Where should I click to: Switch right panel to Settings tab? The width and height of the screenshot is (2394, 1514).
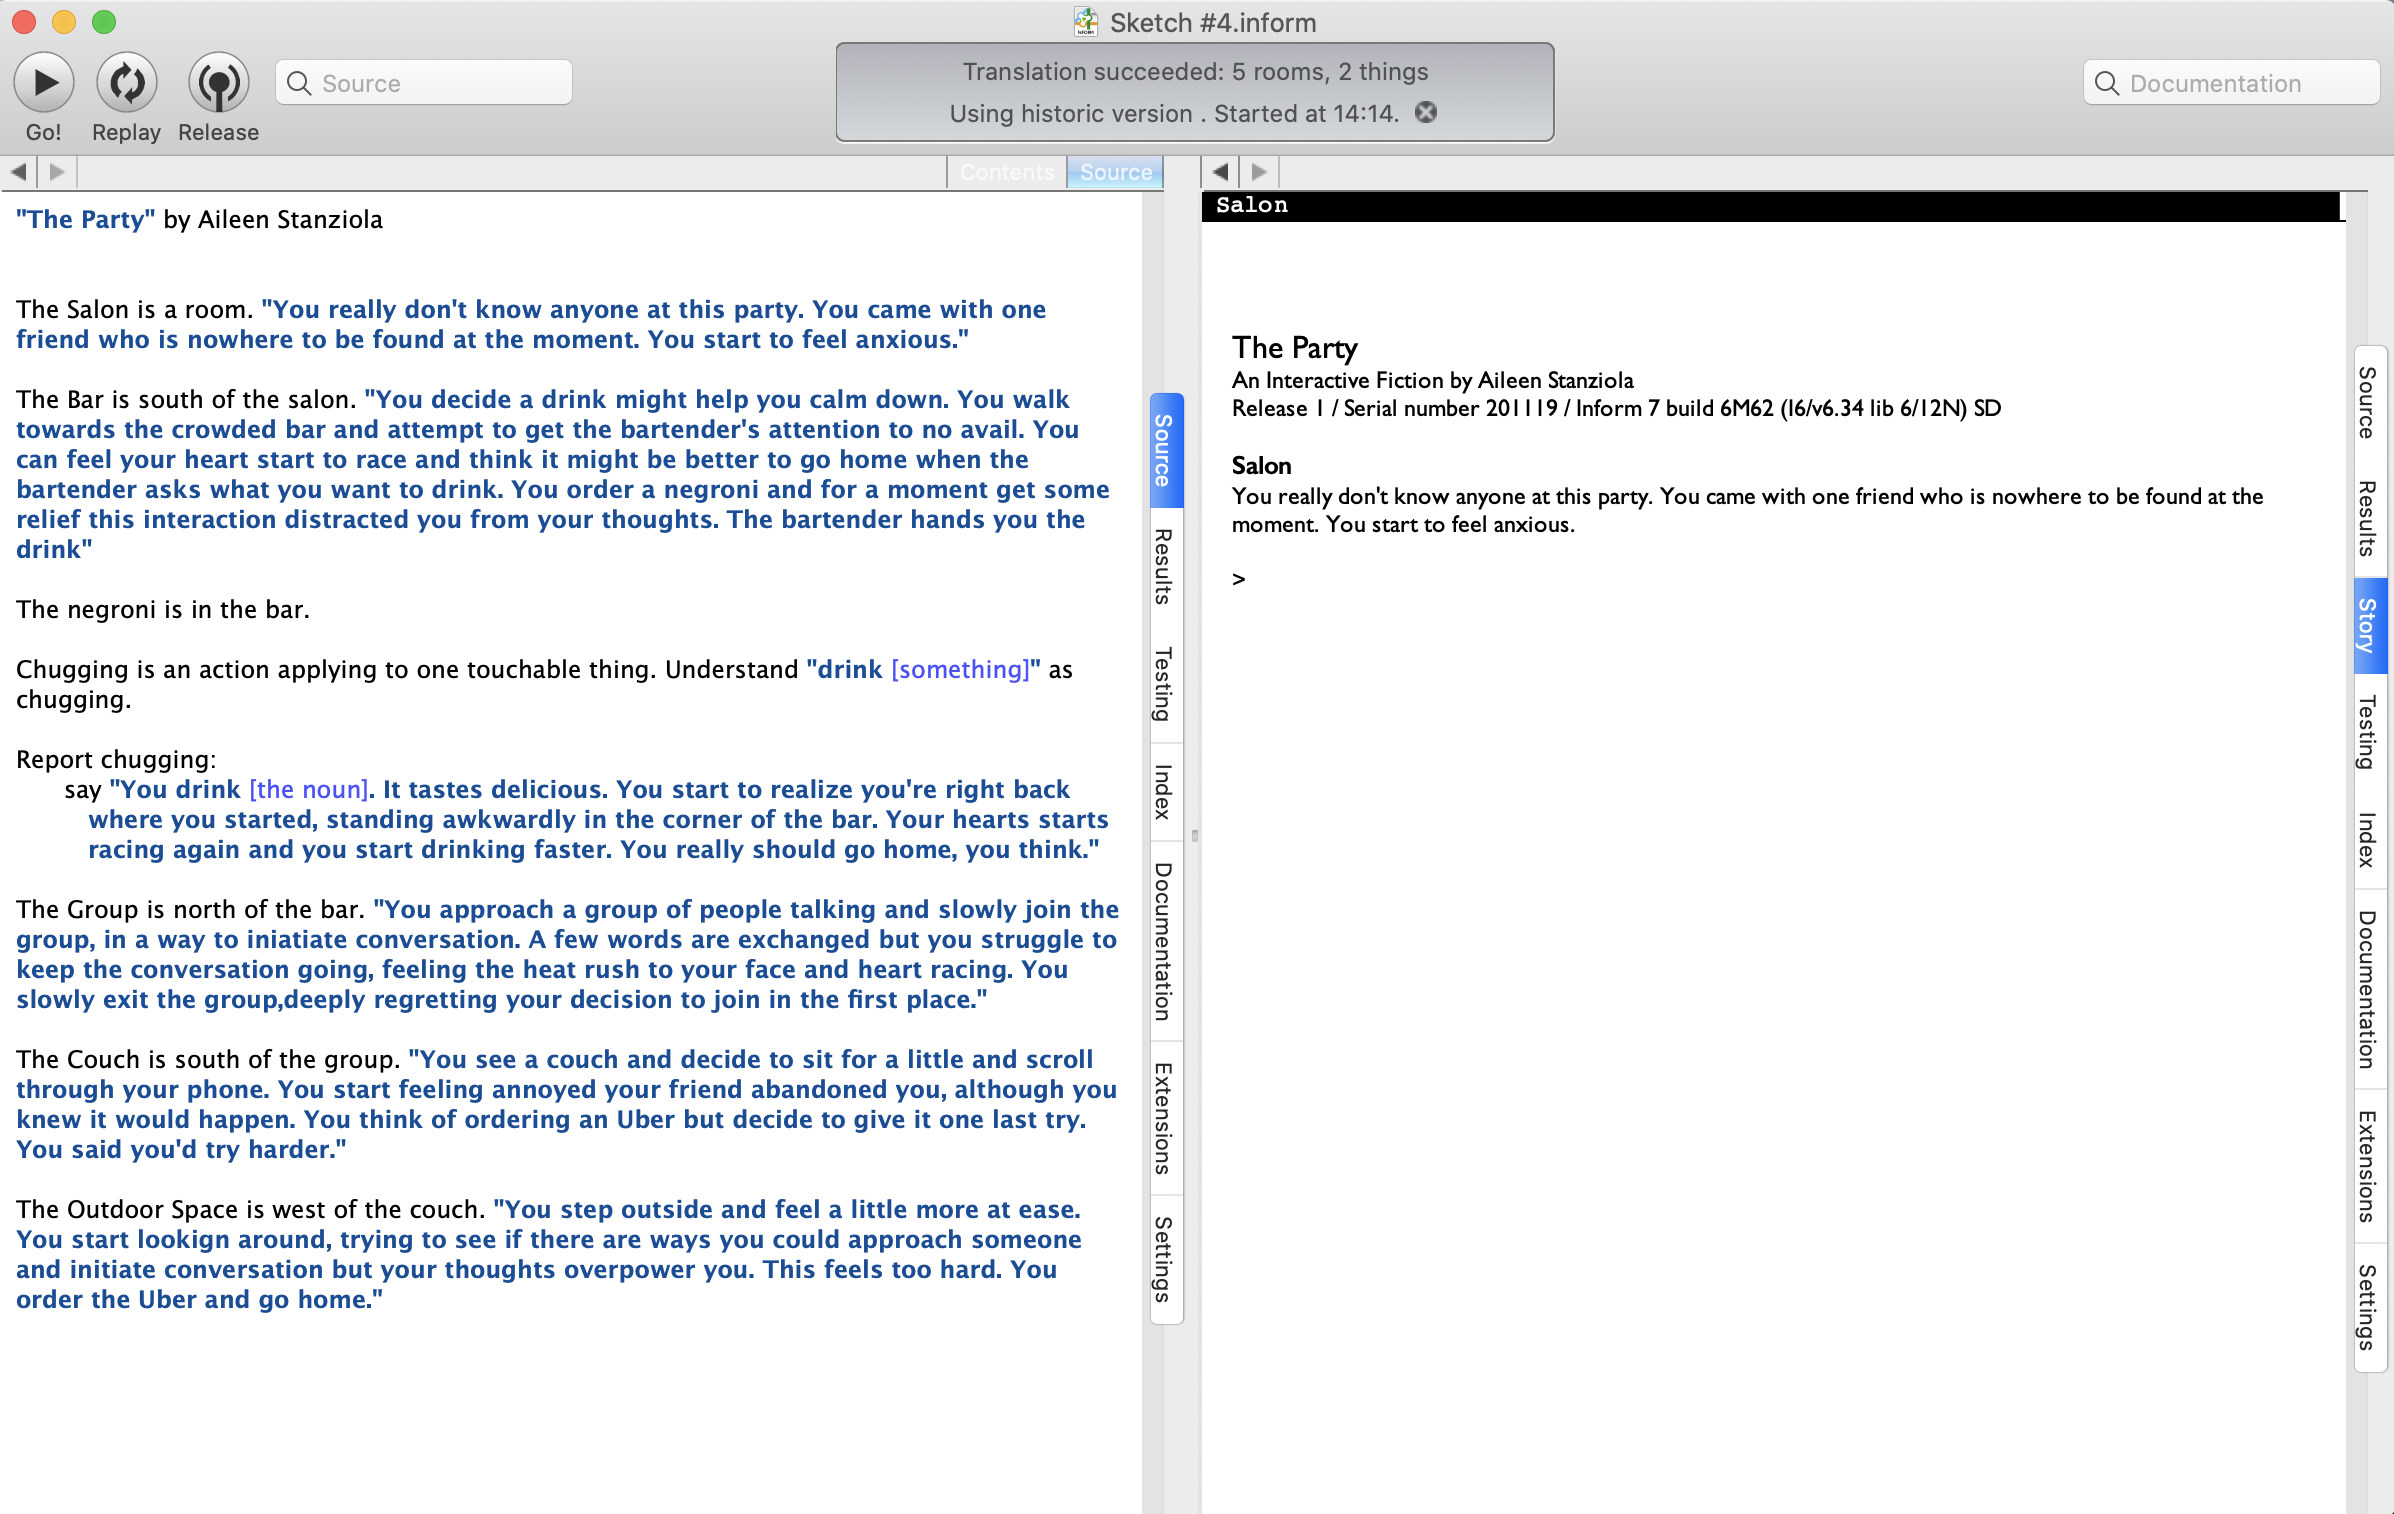[2367, 1306]
